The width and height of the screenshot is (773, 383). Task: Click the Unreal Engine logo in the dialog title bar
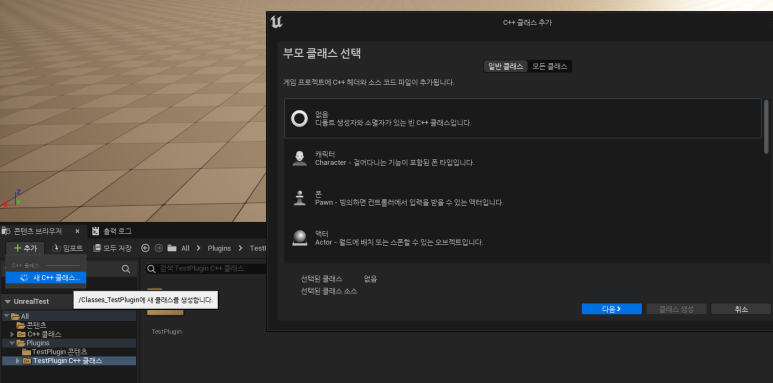pos(277,22)
